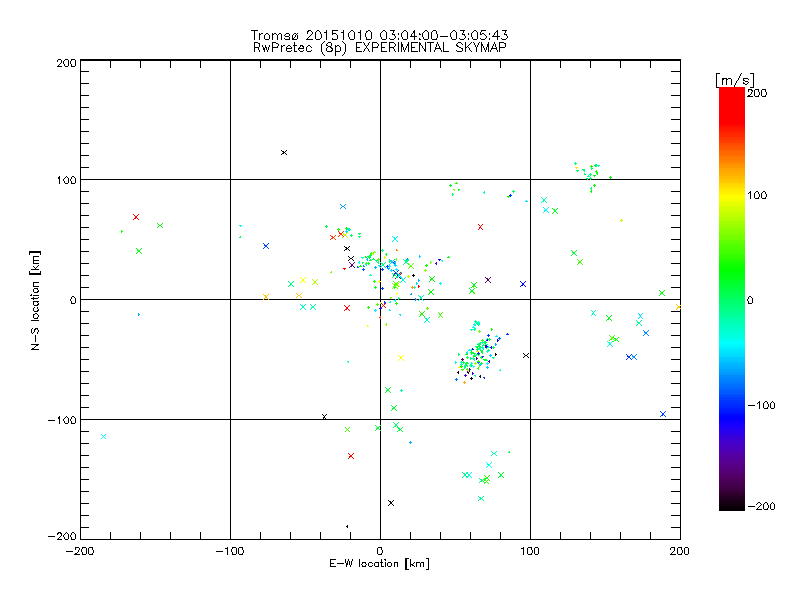The height and width of the screenshot is (600, 800).
Task: Click the black bottom end of colorbar
Action: [x=732, y=503]
